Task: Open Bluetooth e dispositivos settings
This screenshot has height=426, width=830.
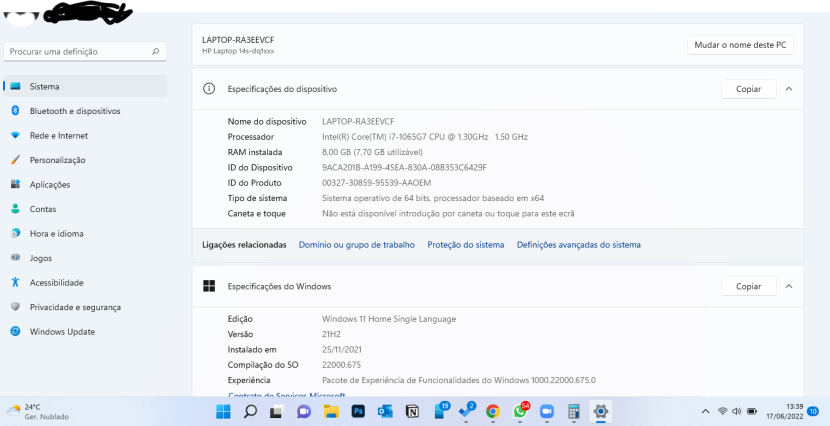Action: [x=85, y=111]
